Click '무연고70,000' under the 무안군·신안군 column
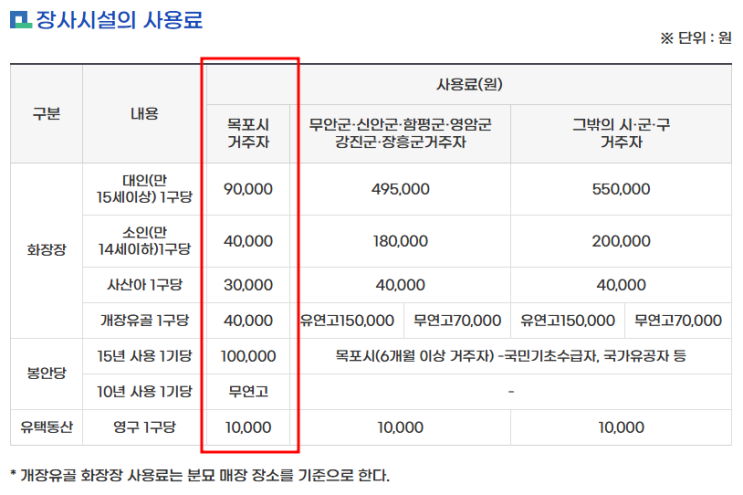Viewport: 743px width, 495px height. click(x=457, y=321)
